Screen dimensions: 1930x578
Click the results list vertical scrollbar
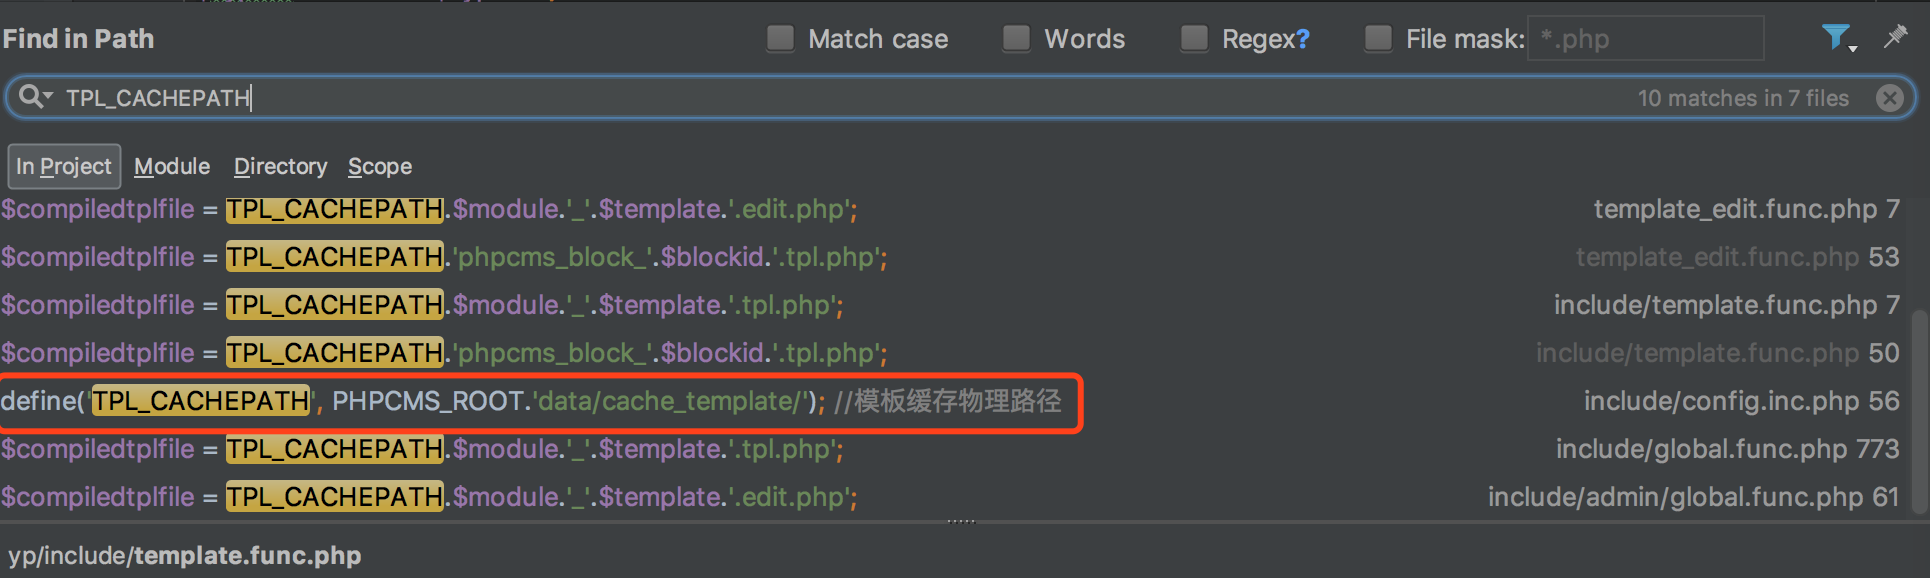1919,410
